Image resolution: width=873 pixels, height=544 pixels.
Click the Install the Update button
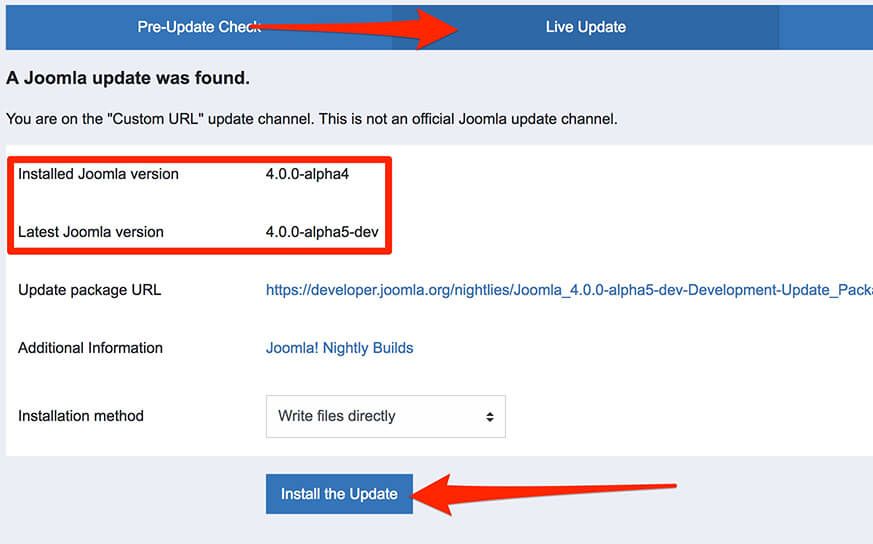pyautogui.click(x=339, y=494)
